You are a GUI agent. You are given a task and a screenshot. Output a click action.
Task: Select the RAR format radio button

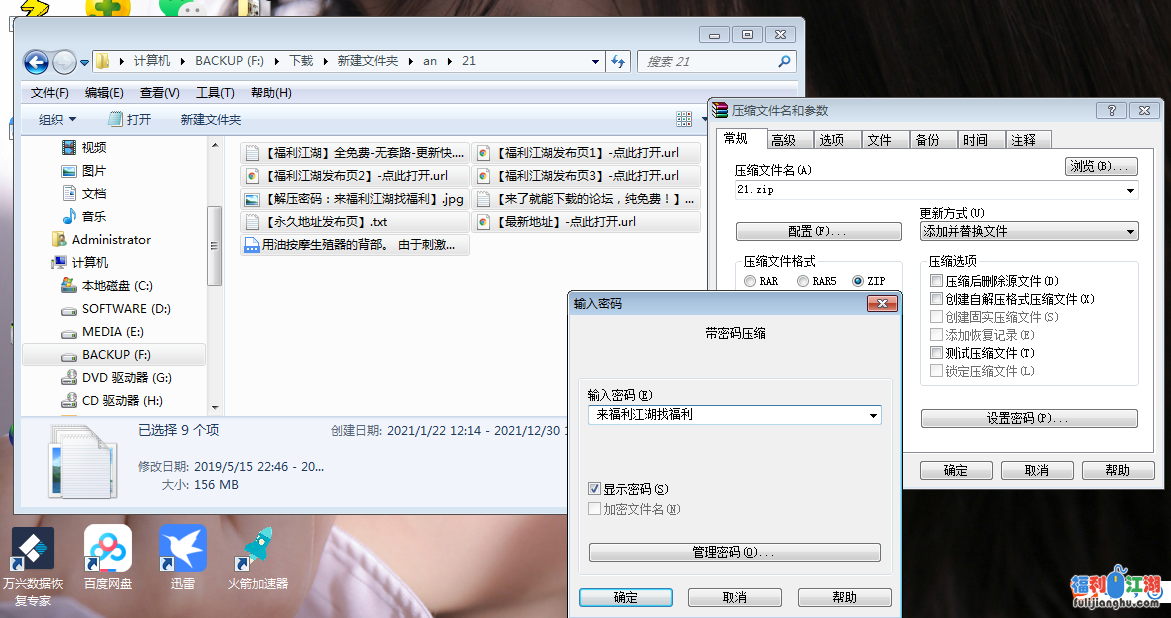coord(750,282)
